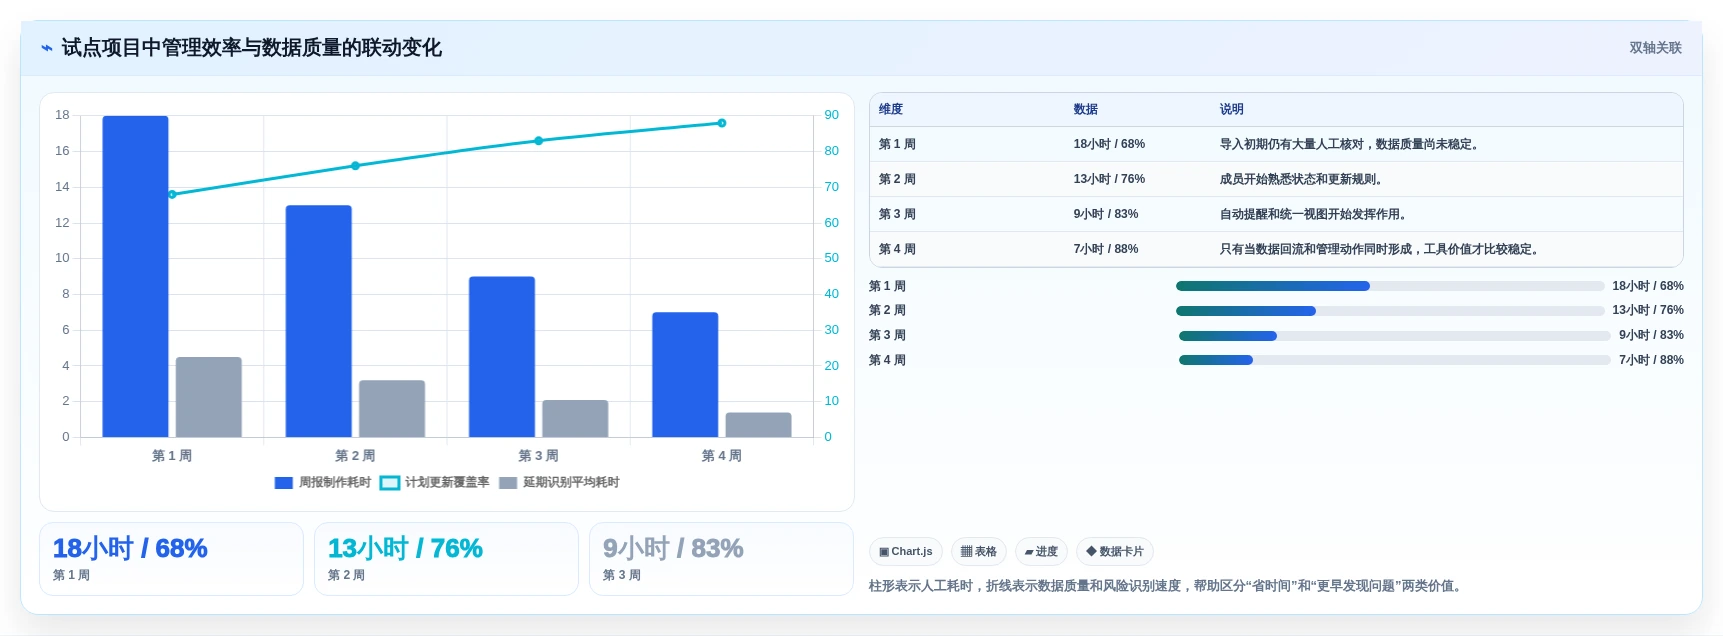Click table cell 13小时 / 76%
Viewport: 1723px width, 636px height.
(x=1109, y=179)
